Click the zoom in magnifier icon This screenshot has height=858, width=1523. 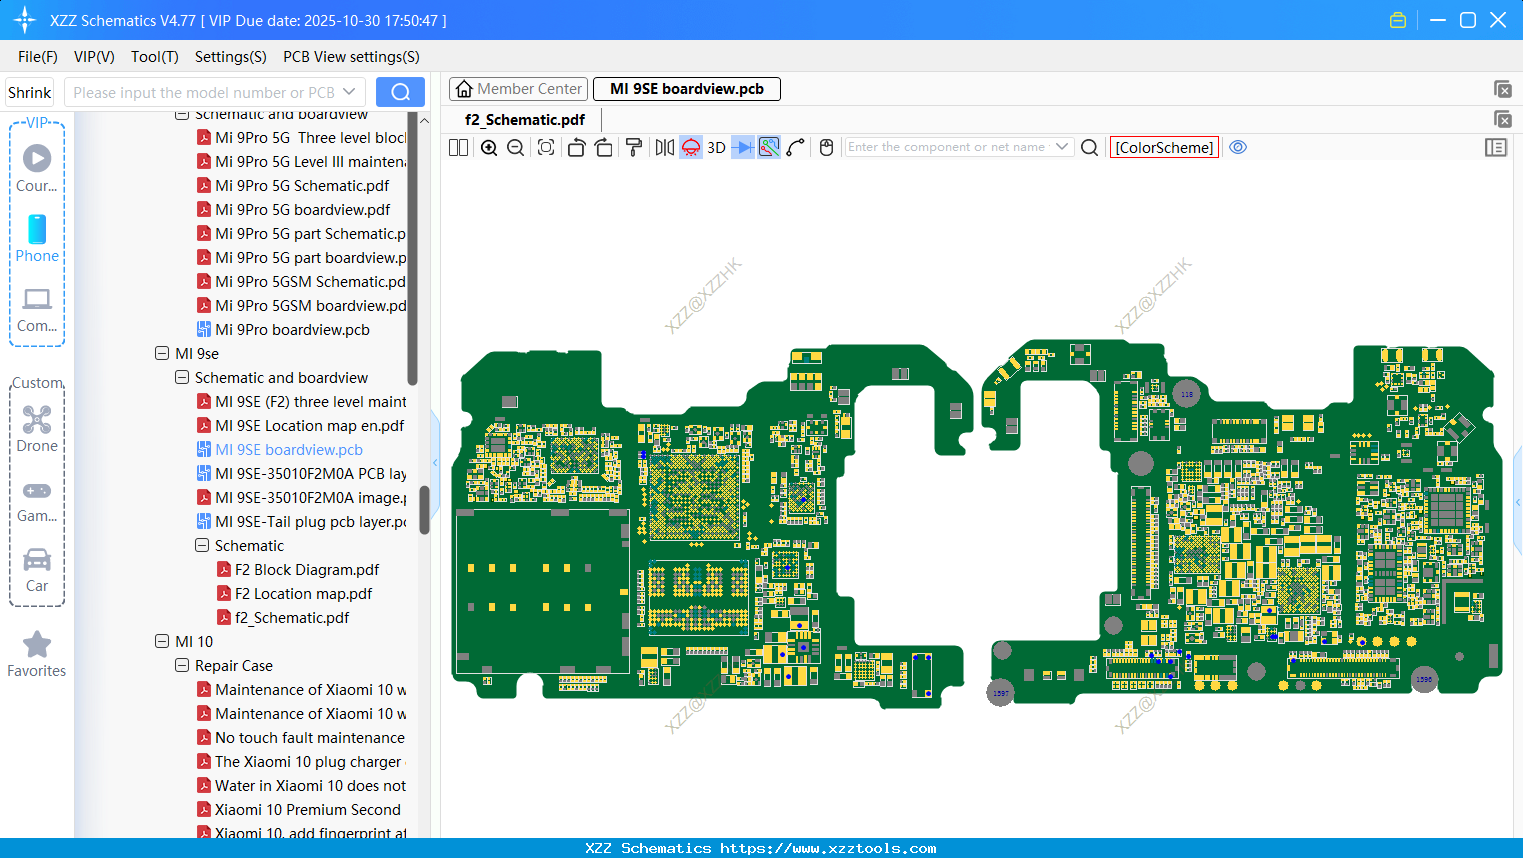489,148
